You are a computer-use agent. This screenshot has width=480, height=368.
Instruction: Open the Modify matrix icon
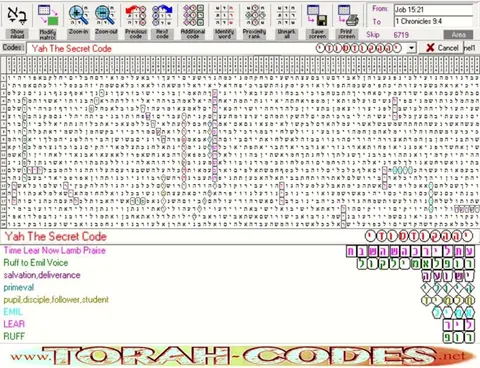[x=48, y=15]
